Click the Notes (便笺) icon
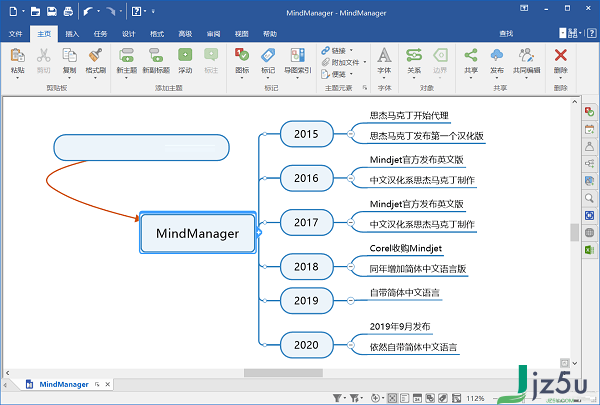Viewport: 600px width, 405px height. pyautogui.click(x=325, y=74)
